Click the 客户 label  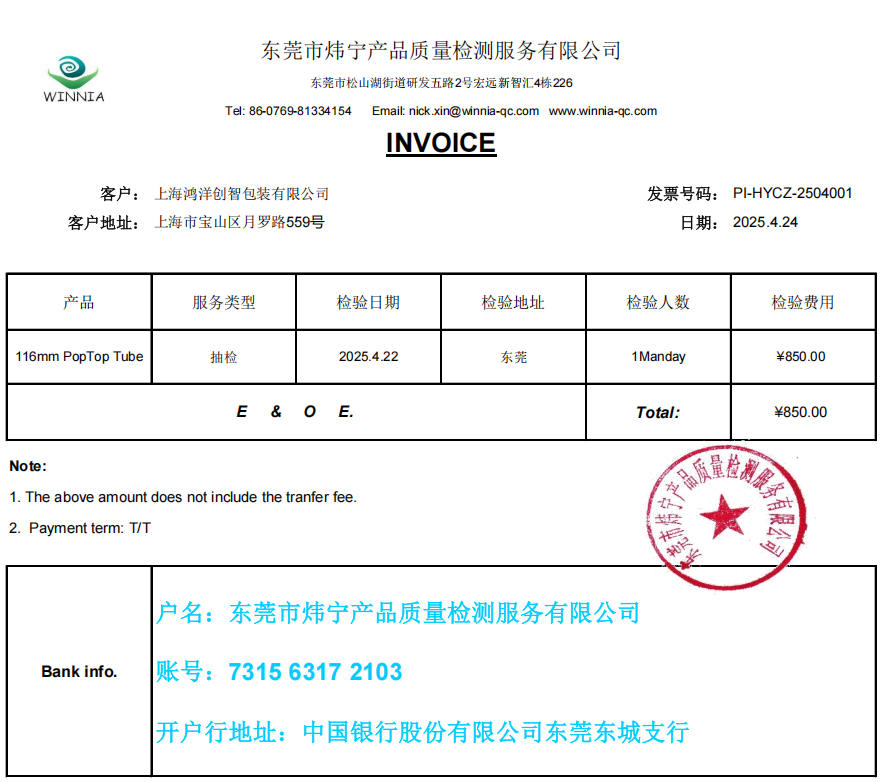pos(120,194)
